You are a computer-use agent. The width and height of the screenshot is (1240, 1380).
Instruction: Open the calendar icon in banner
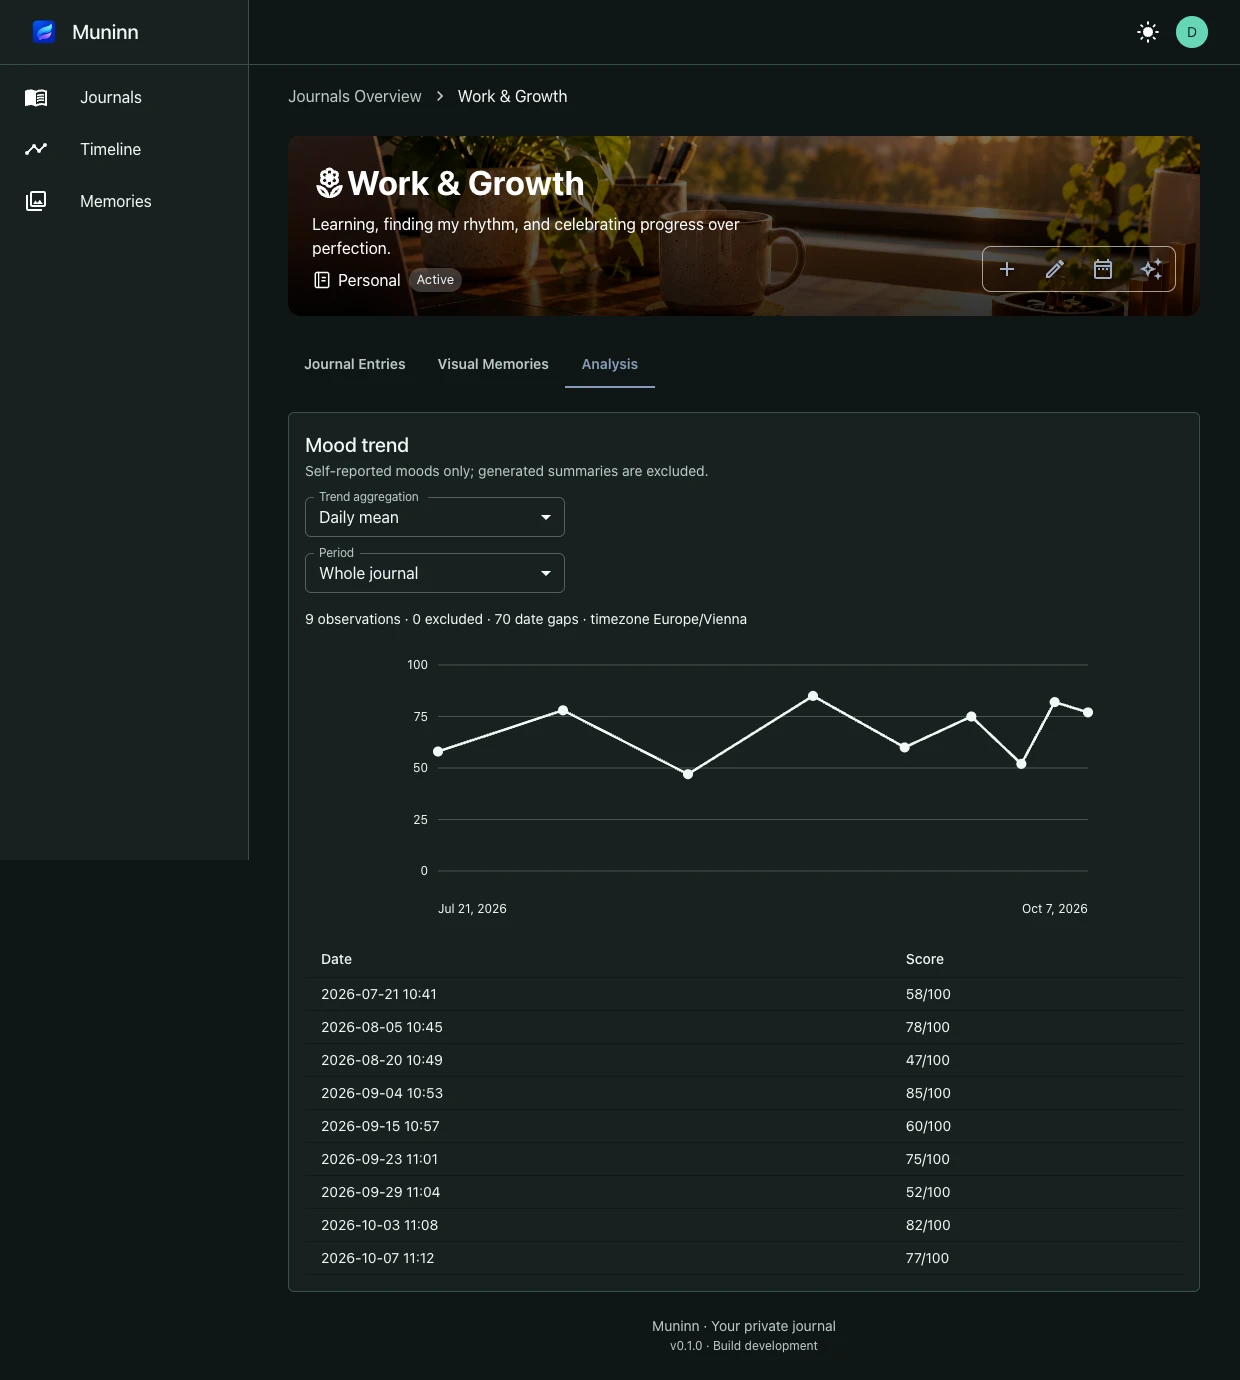click(1103, 269)
